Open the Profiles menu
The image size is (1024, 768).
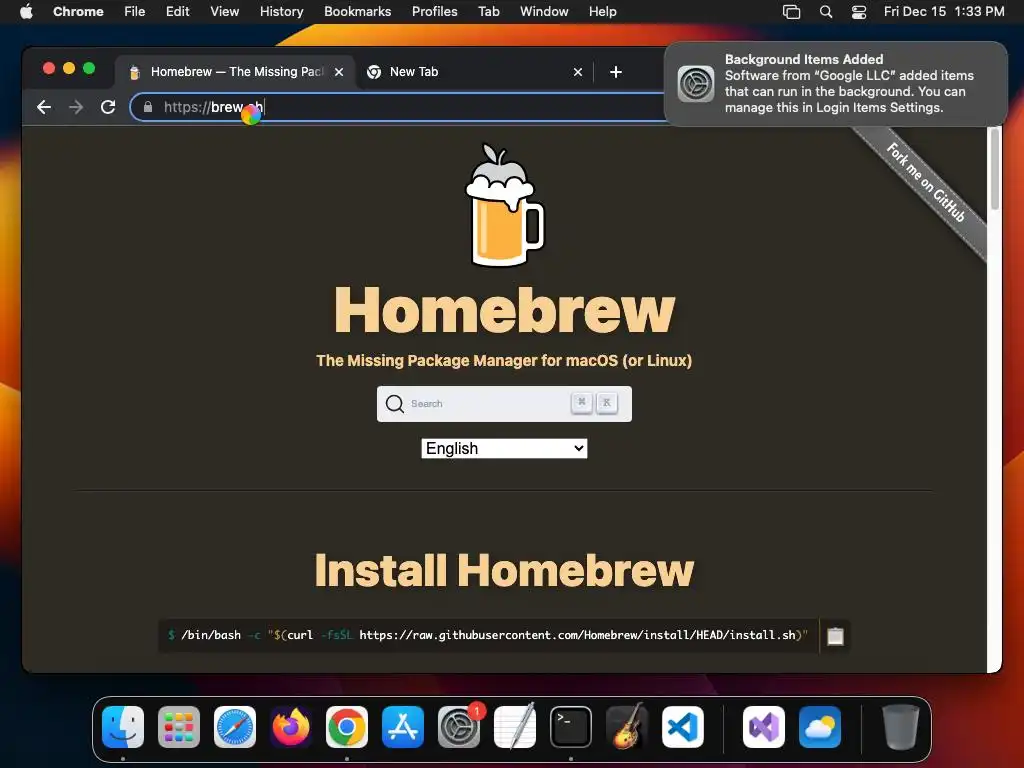pyautogui.click(x=434, y=12)
